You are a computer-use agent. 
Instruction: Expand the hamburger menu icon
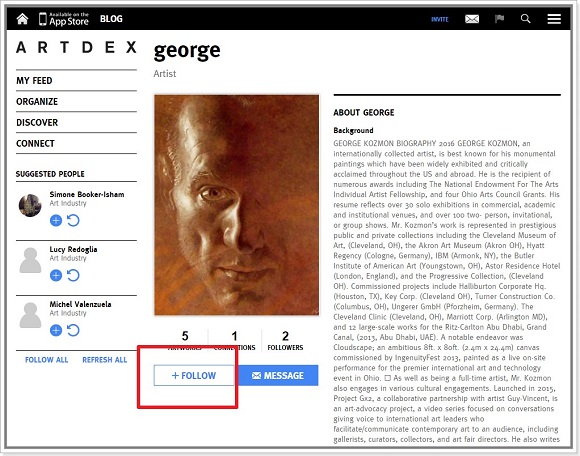554,19
